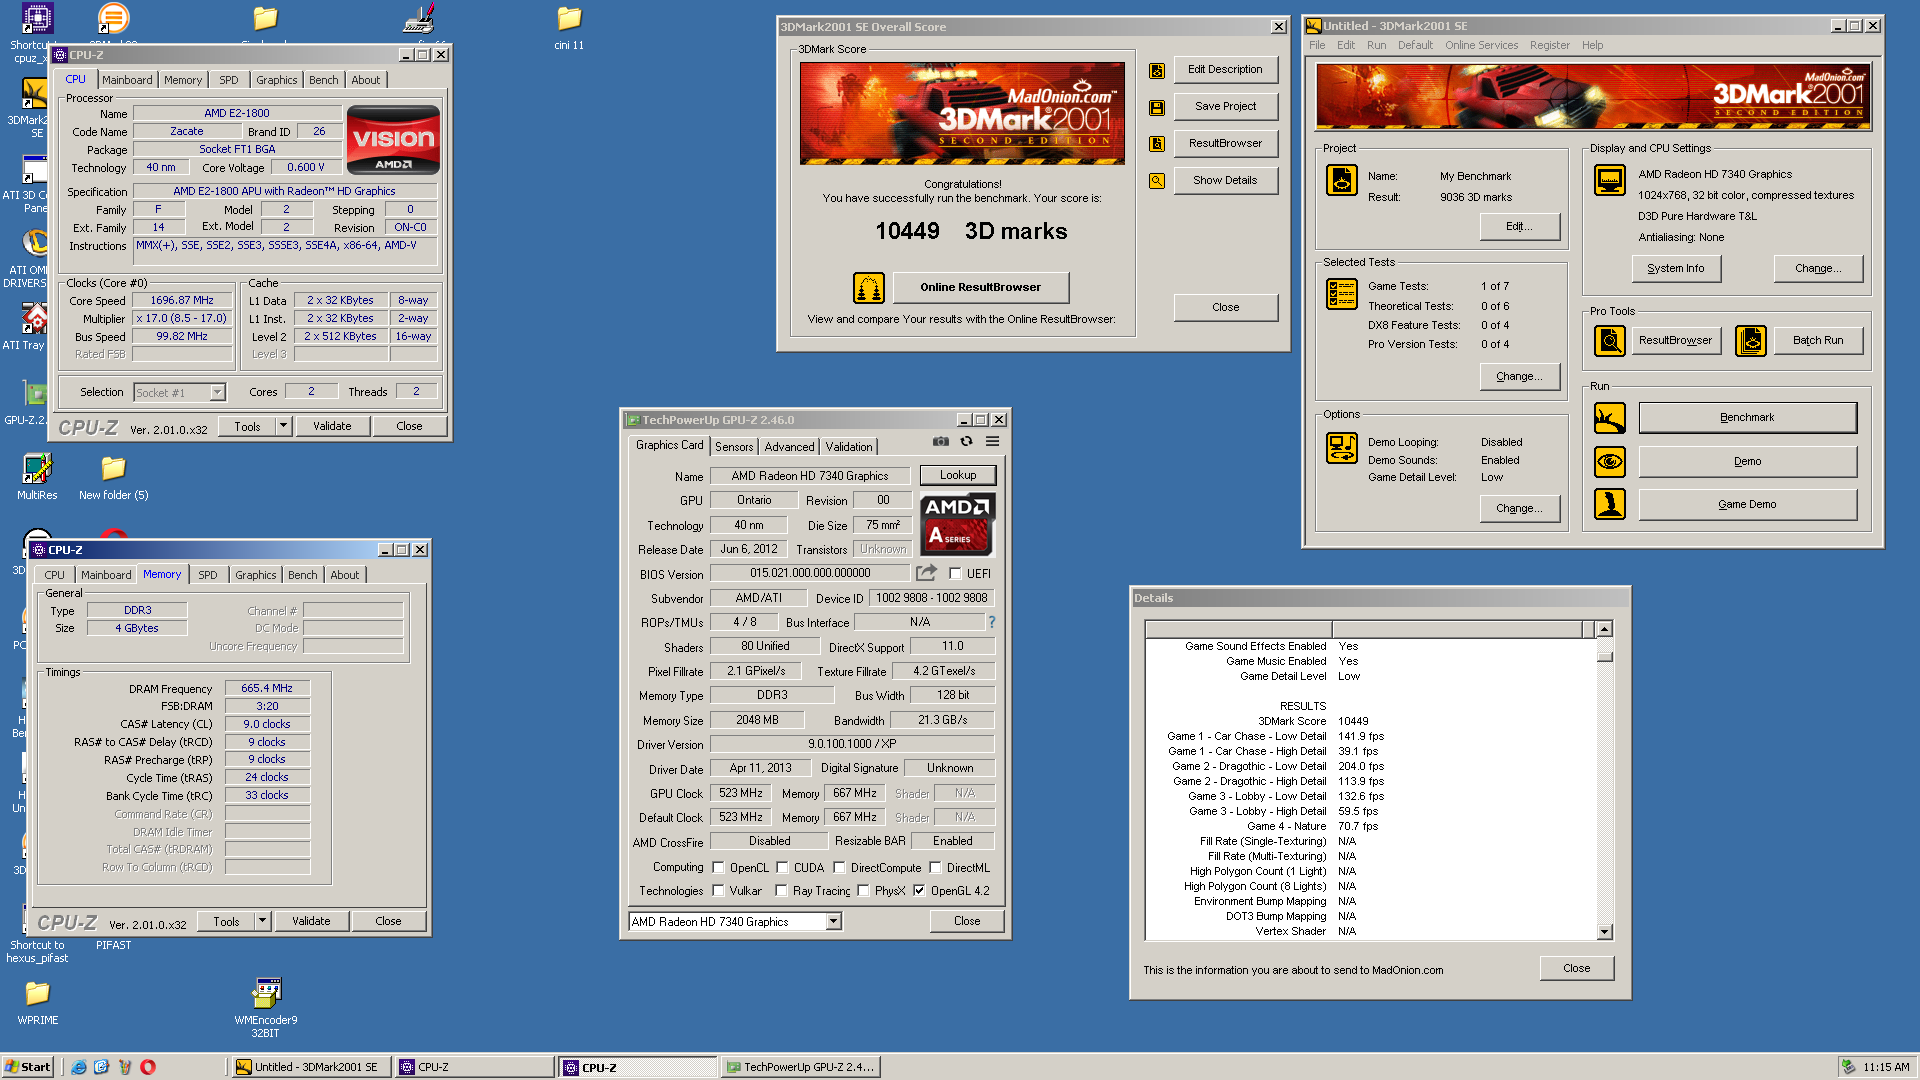
Task: Open the GPU-Z hamburger menu icon
Action: click(992, 441)
